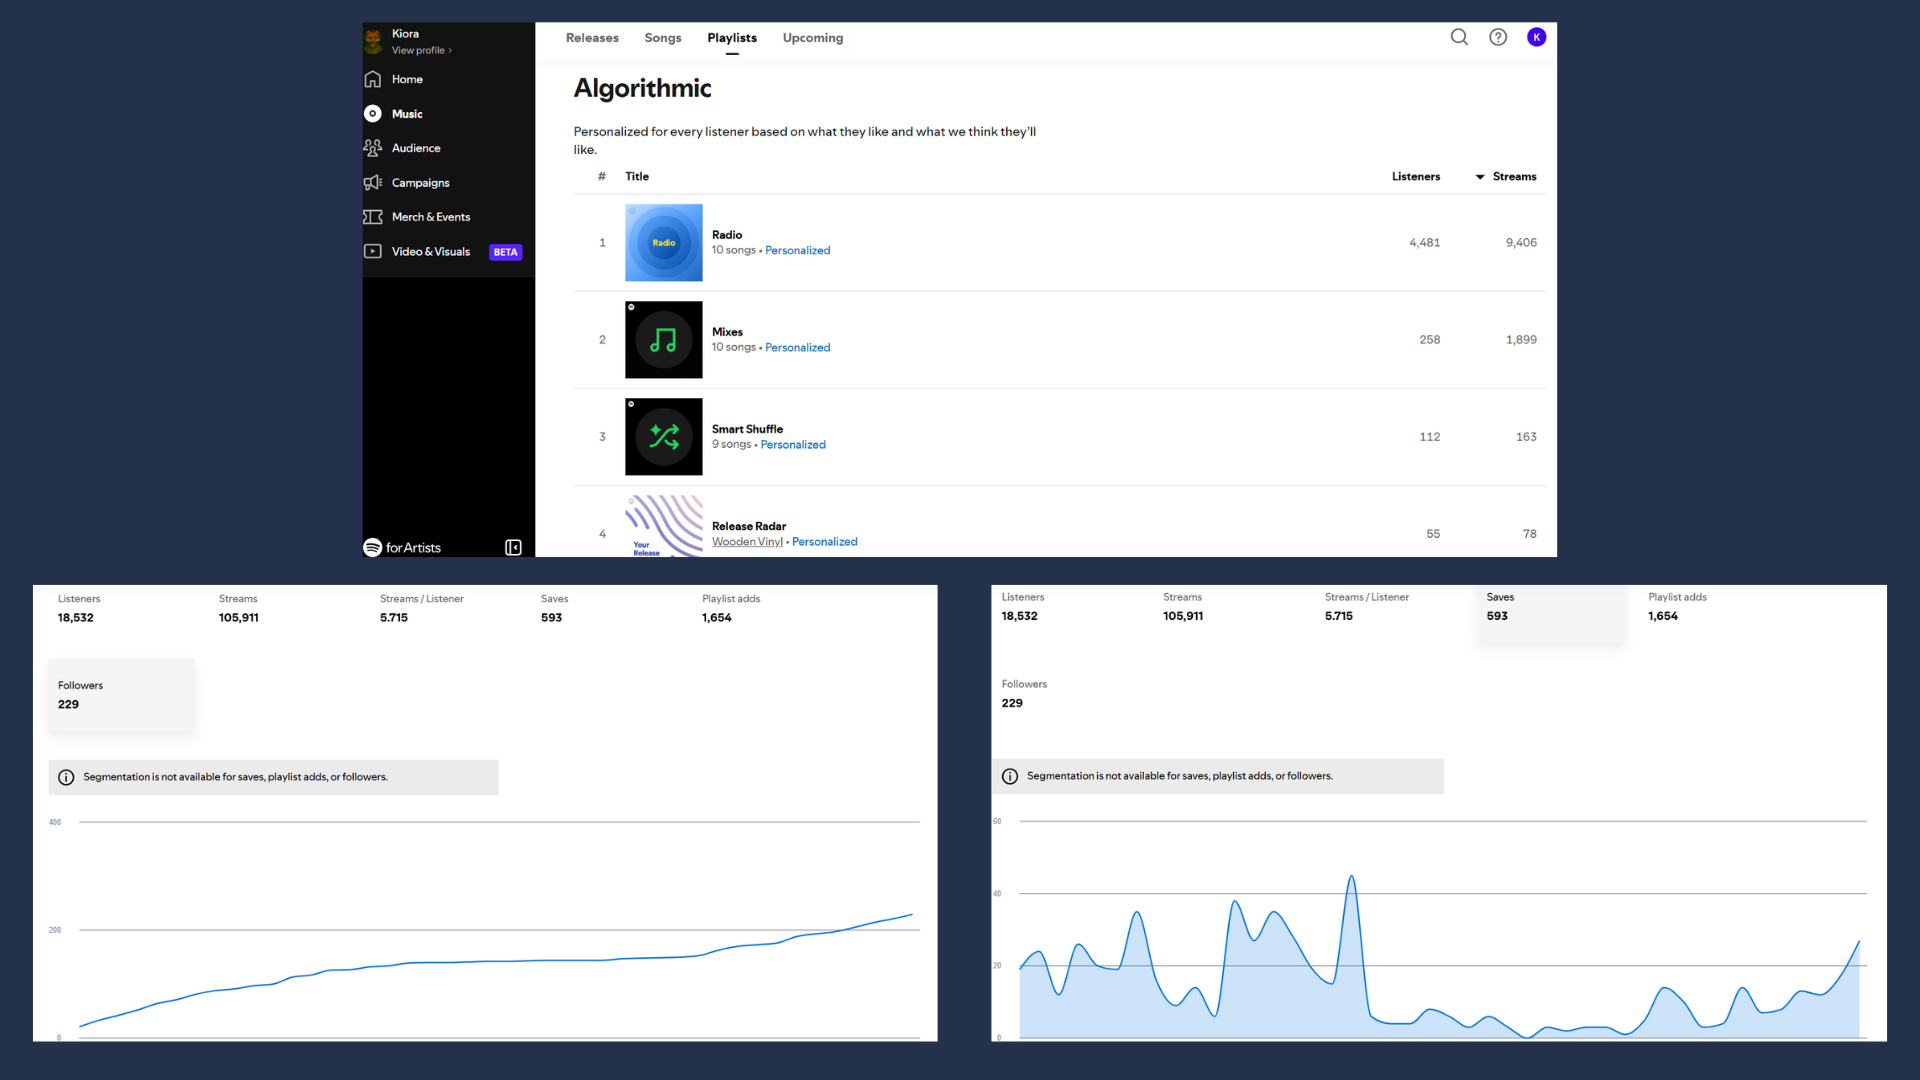This screenshot has width=1920, height=1080.
Task: Expand Kiora View profile chevron
Action: pyautogui.click(x=450, y=51)
